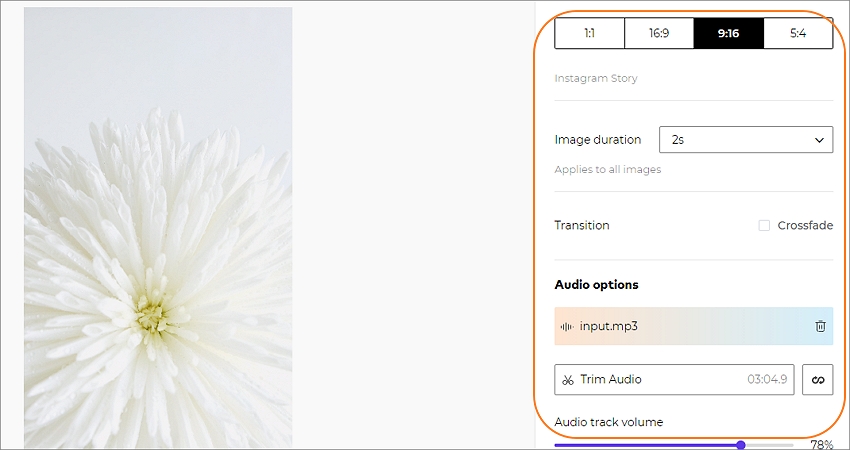The image size is (850, 450).
Task: Click the white flower preview image
Action: pos(158,228)
